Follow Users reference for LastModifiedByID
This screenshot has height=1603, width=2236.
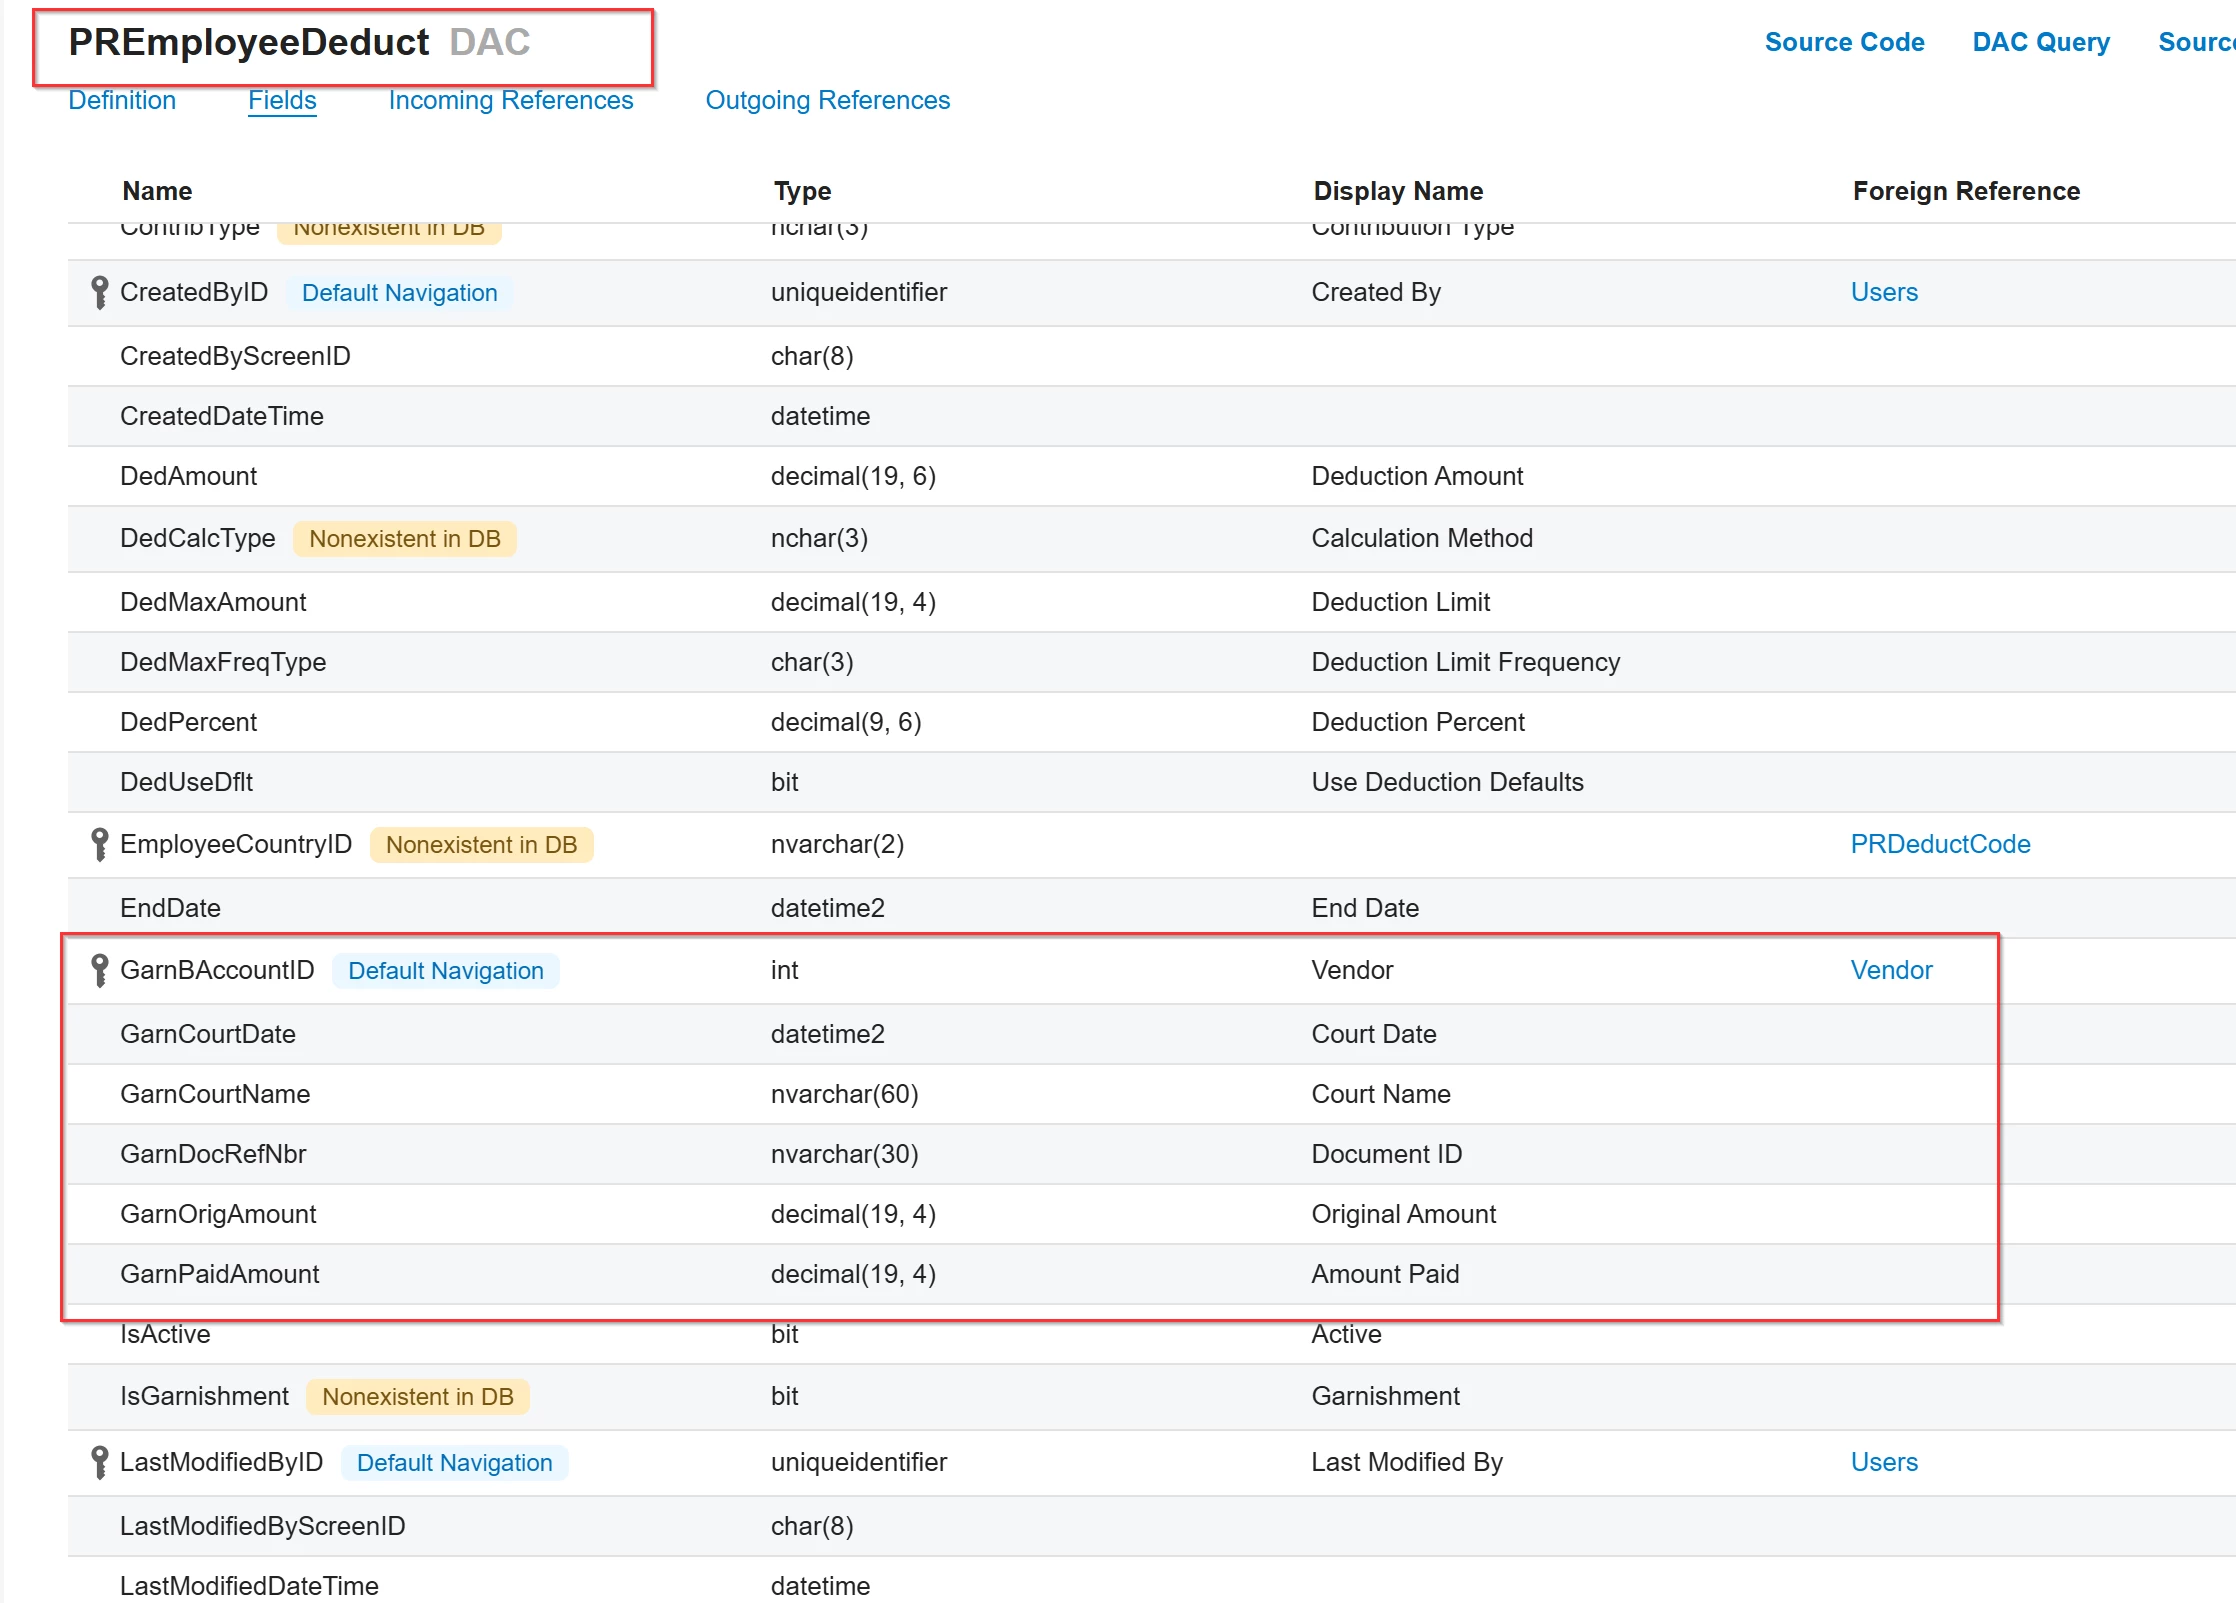click(1883, 1462)
